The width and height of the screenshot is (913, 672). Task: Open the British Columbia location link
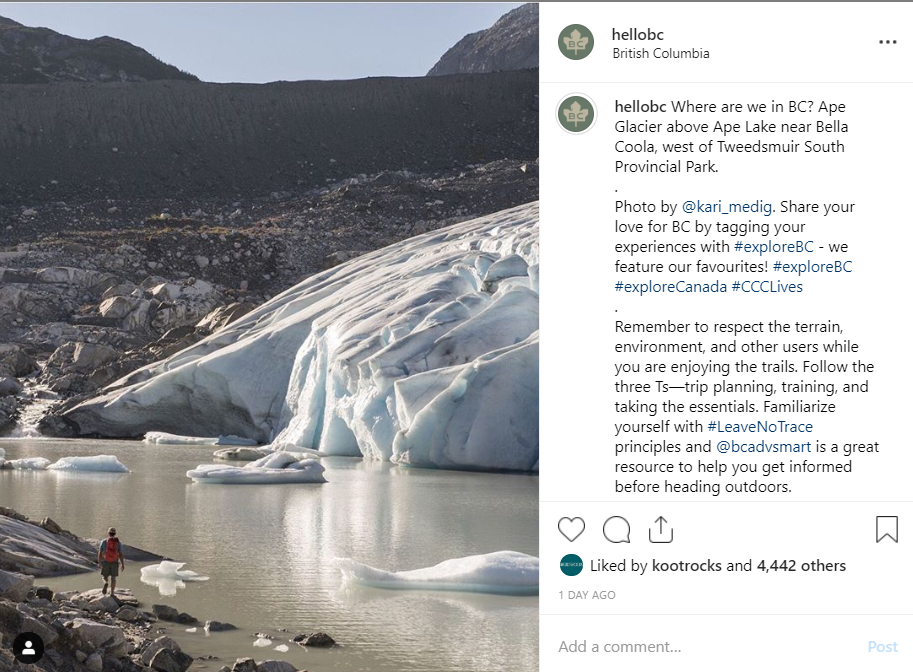coord(660,54)
